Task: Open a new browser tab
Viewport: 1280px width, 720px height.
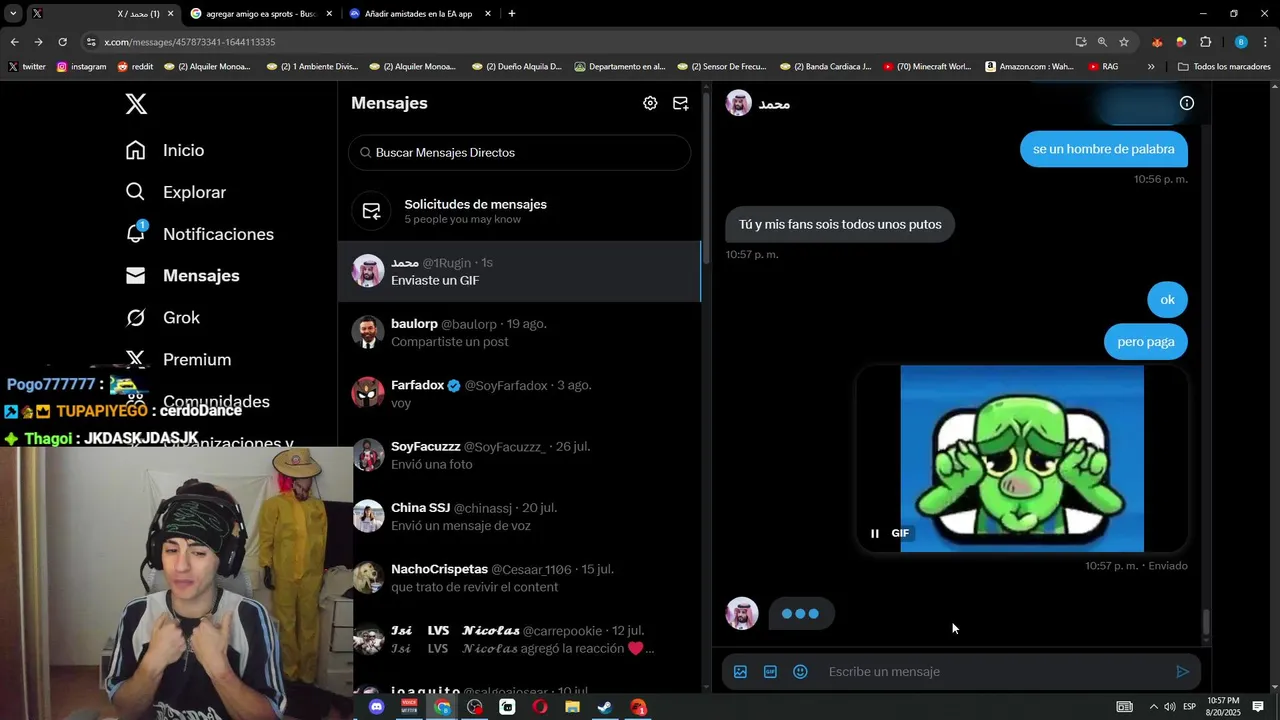Action: click(x=512, y=14)
